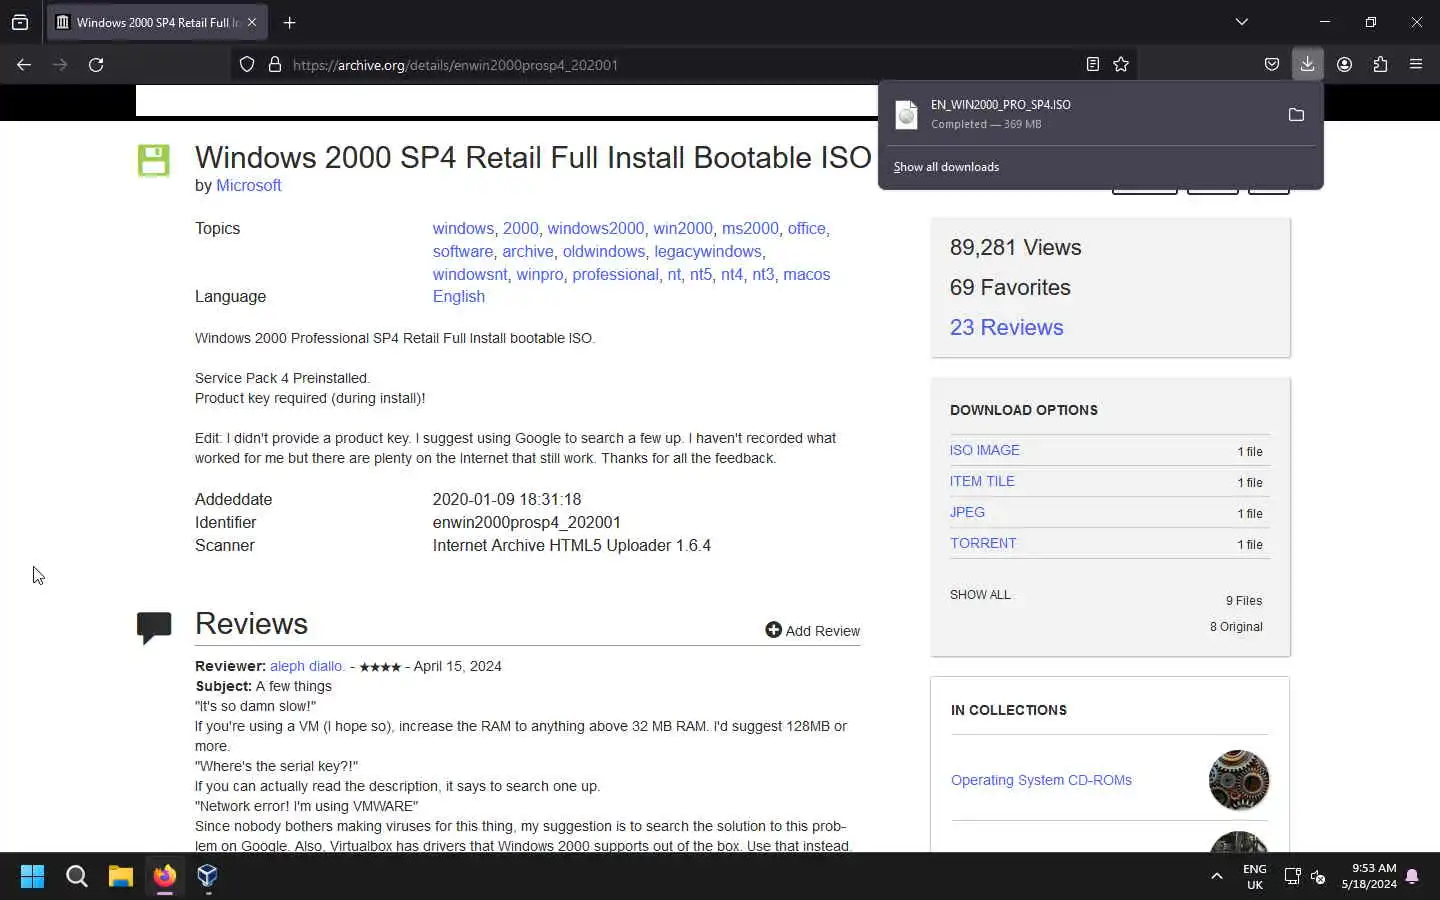Click SHOW ALL download files
1440x900 pixels.
click(980, 595)
